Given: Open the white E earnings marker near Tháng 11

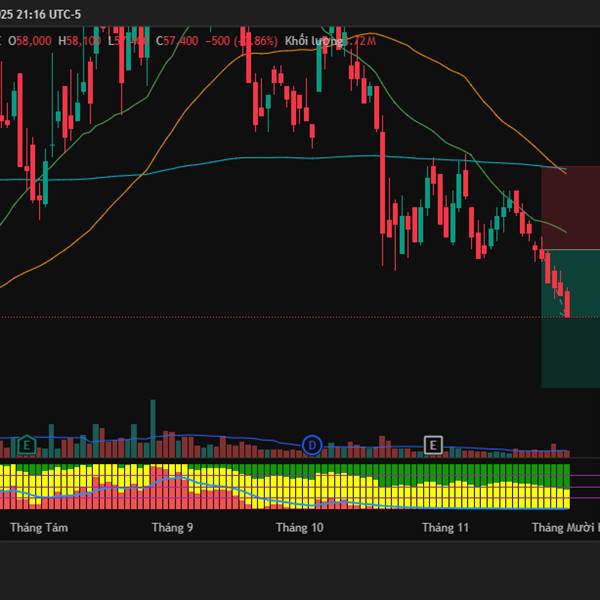Looking at the screenshot, I should pos(433,445).
